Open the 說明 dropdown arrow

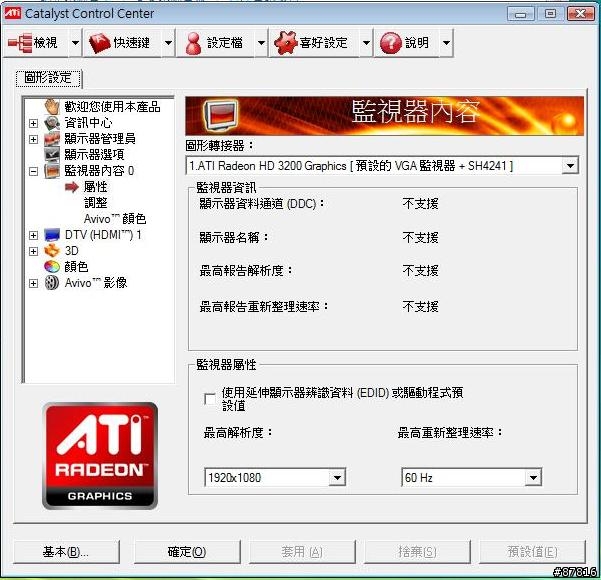446,43
